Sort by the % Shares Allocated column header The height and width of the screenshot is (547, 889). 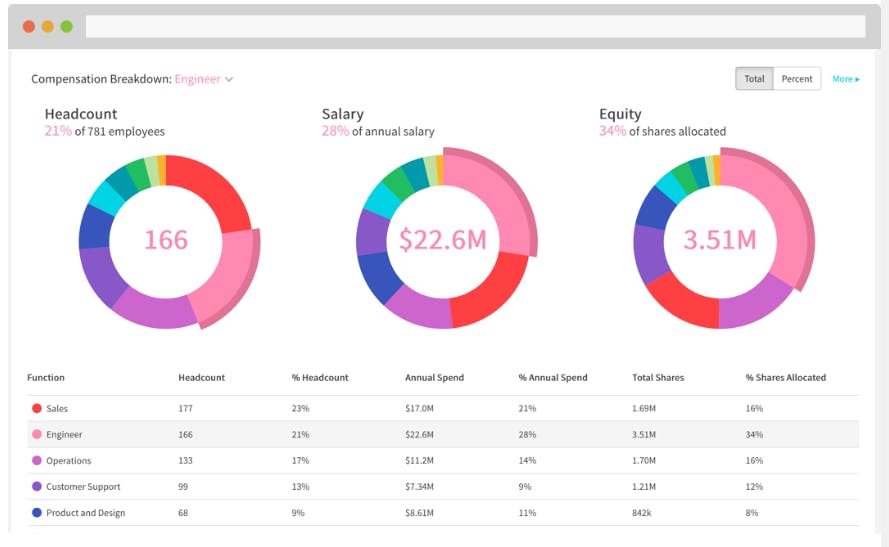785,378
